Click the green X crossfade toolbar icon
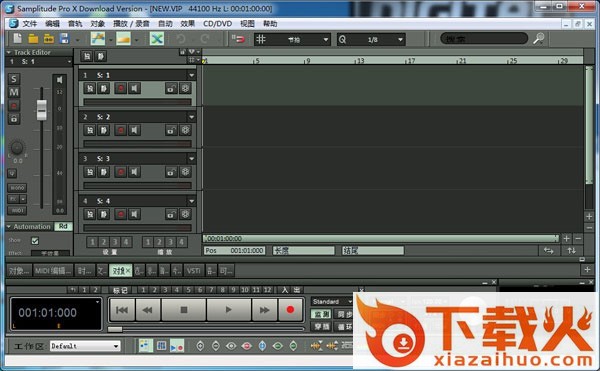Image resolution: width=600 pixels, height=371 pixels. pyautogui.click(x=157, y=39)
